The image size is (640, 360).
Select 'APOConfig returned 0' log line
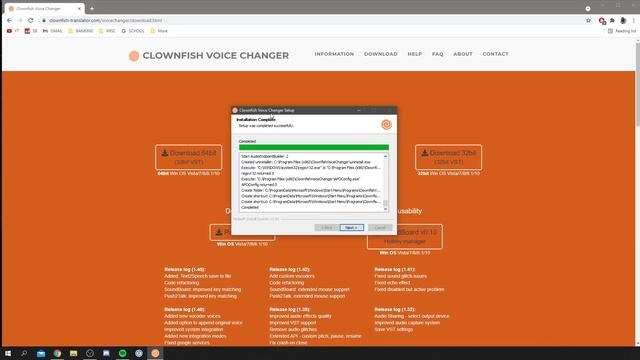pyautogui.click(x=259, y=184)
